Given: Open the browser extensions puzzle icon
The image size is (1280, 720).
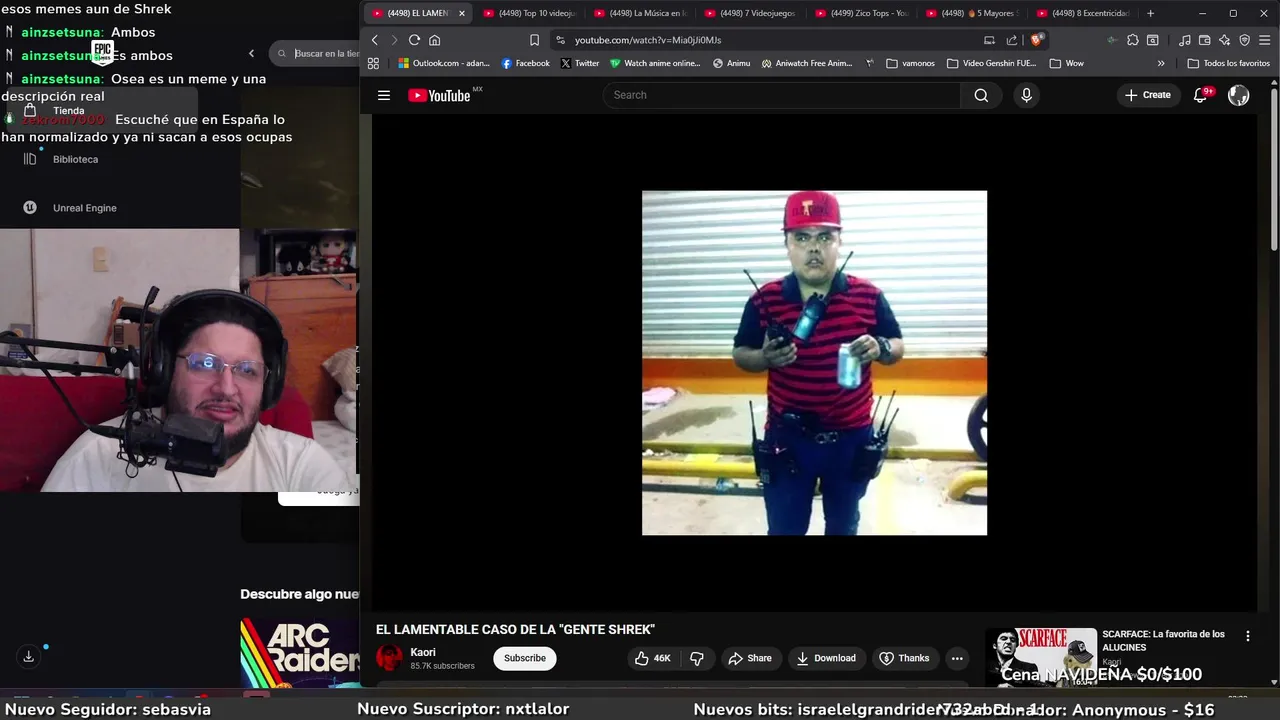Looking at the screenshot, I should 1132,40.
